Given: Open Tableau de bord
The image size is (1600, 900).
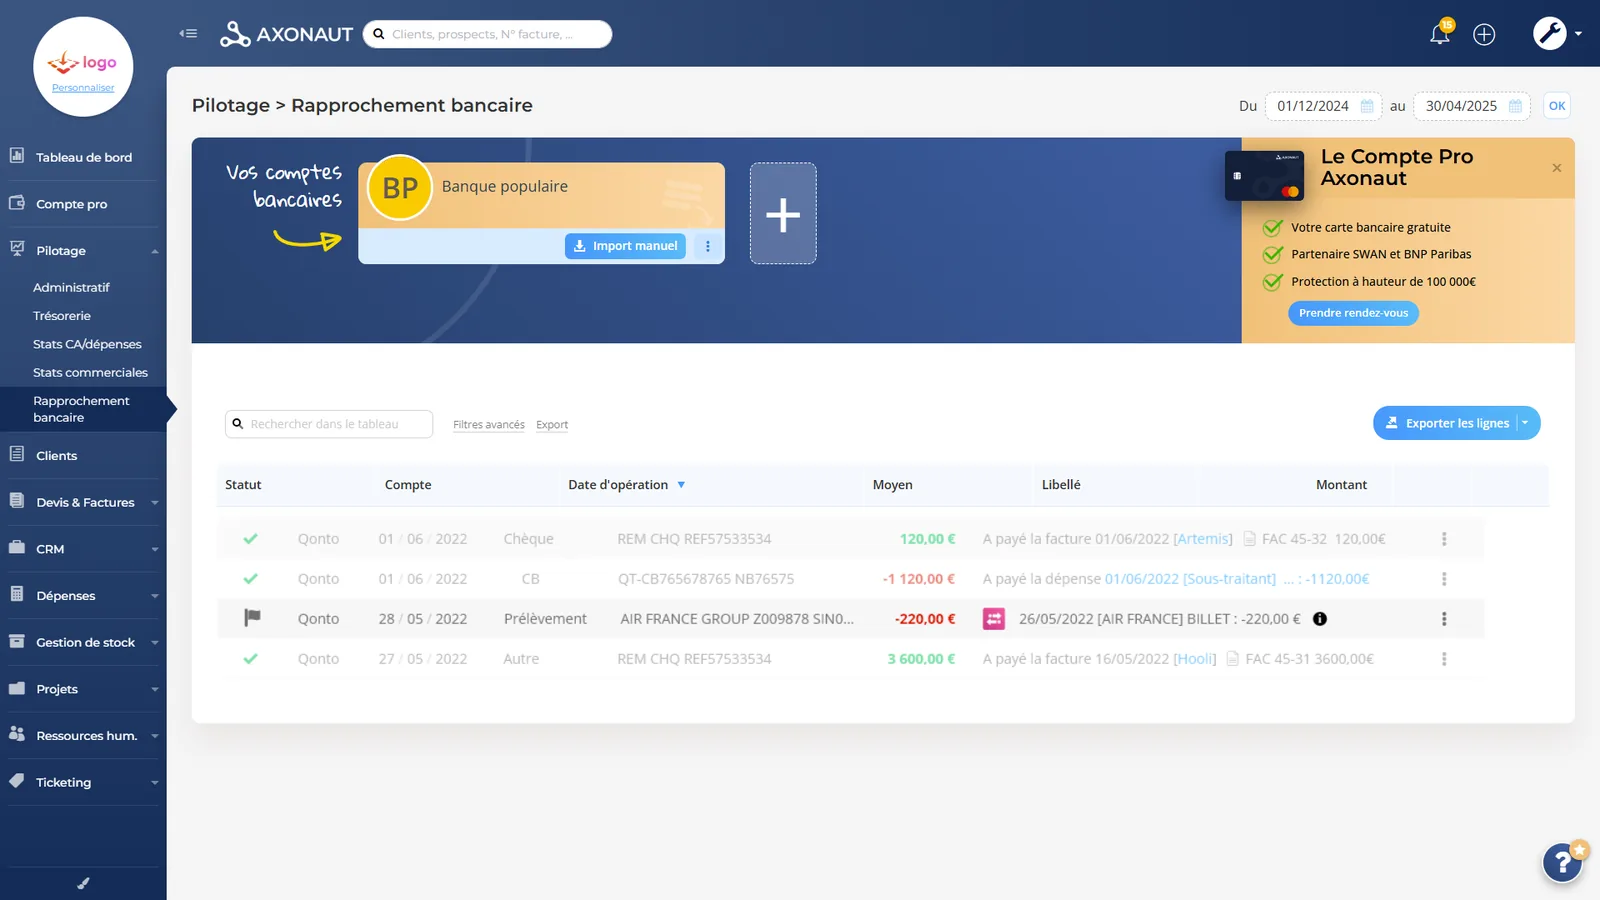Looking at the screenshot, I should pyautogui.click(x=83, y=157).
